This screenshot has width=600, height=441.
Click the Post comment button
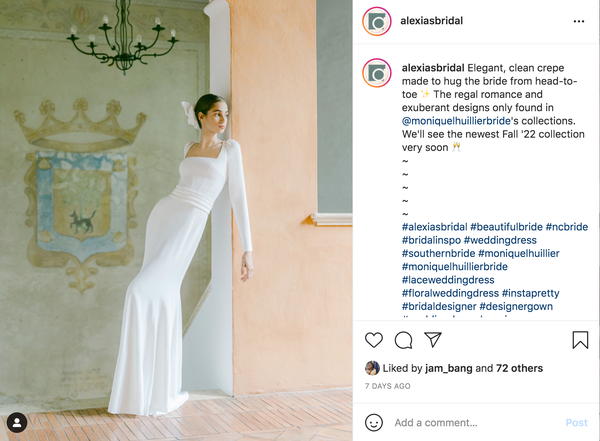[576, 423]
